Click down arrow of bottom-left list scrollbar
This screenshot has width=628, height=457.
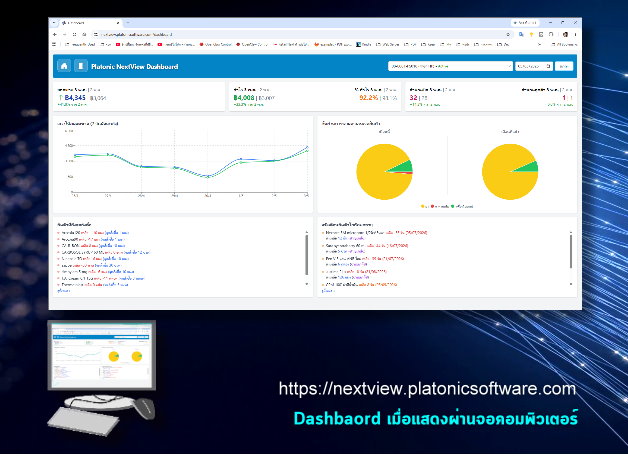pyautogui.click(x=307, y=284)
